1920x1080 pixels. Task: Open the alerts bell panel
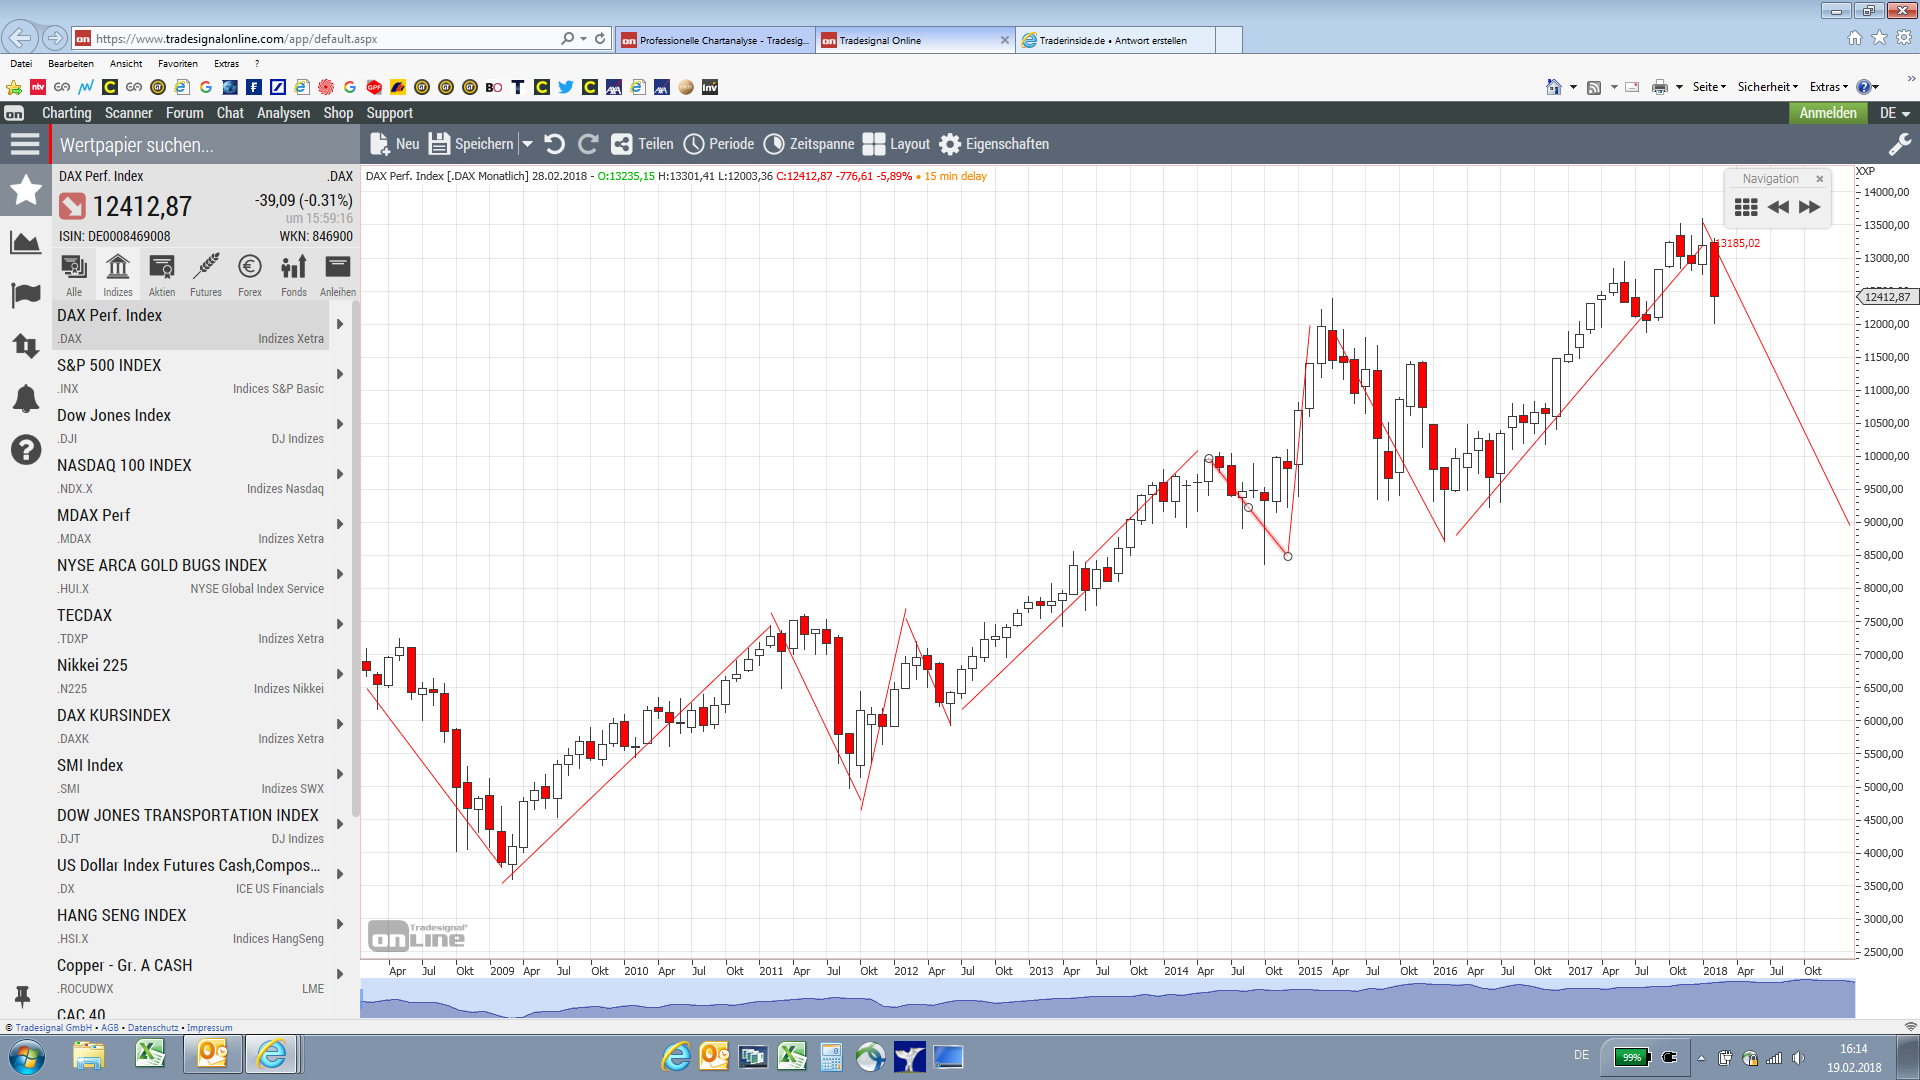(x=25, y=399)
